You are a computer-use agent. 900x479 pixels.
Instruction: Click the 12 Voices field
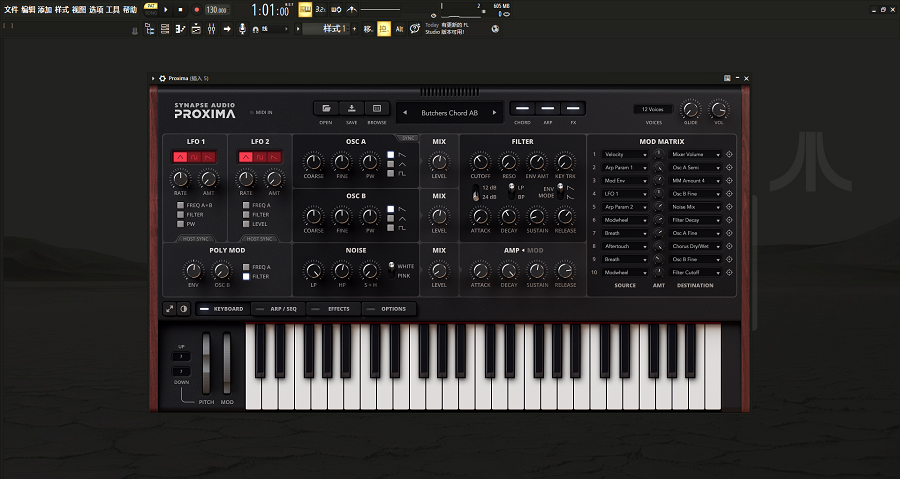(654, 108)
